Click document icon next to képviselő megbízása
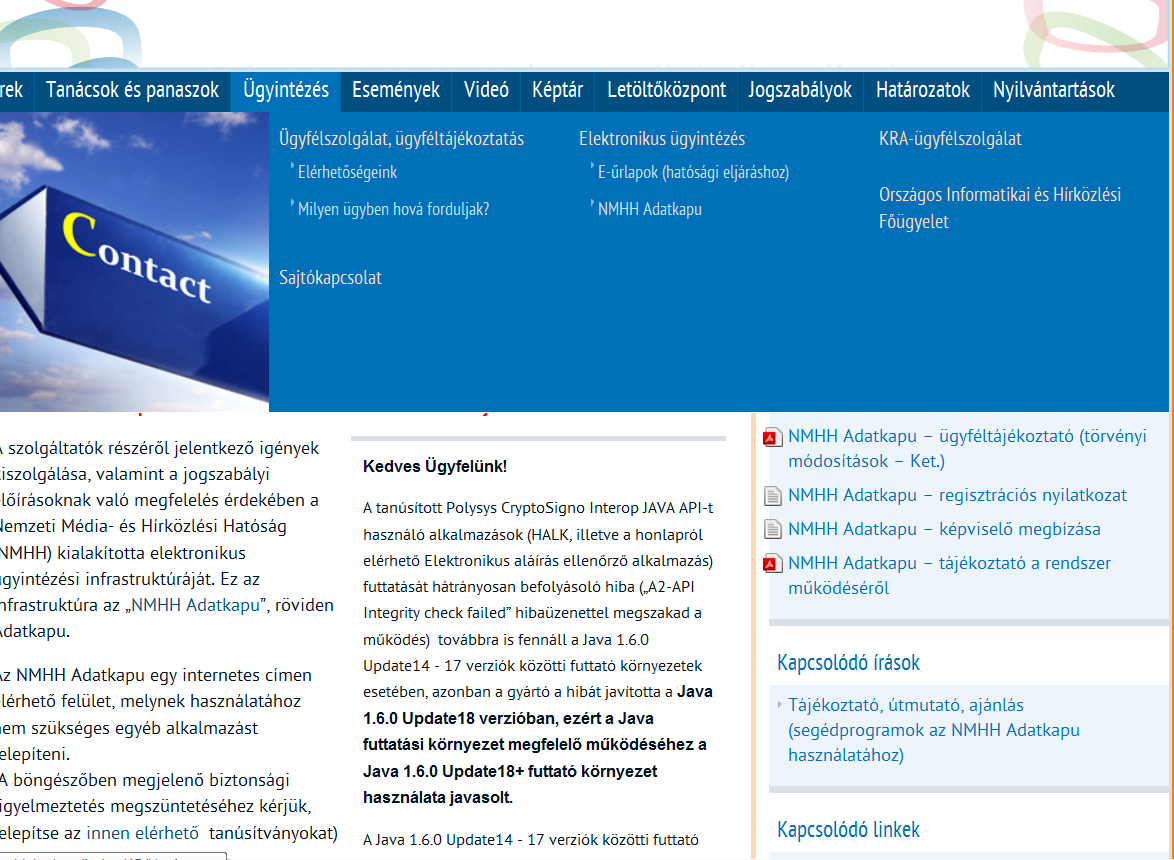This screenshot has width=1174, height=860. (773, 529)
